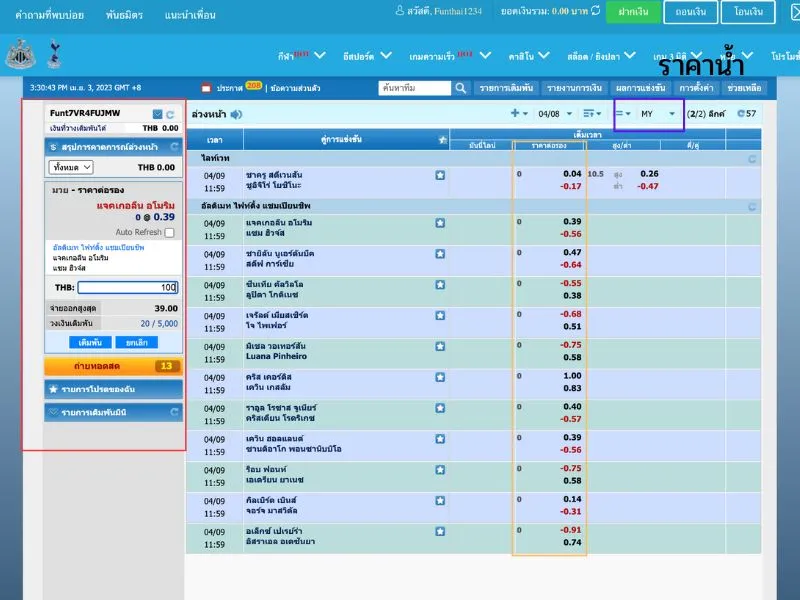This screenshot has height=600, width=800.
Task: Star the match with 1.00 / 0.83 odds
Action: coord(440,377)
